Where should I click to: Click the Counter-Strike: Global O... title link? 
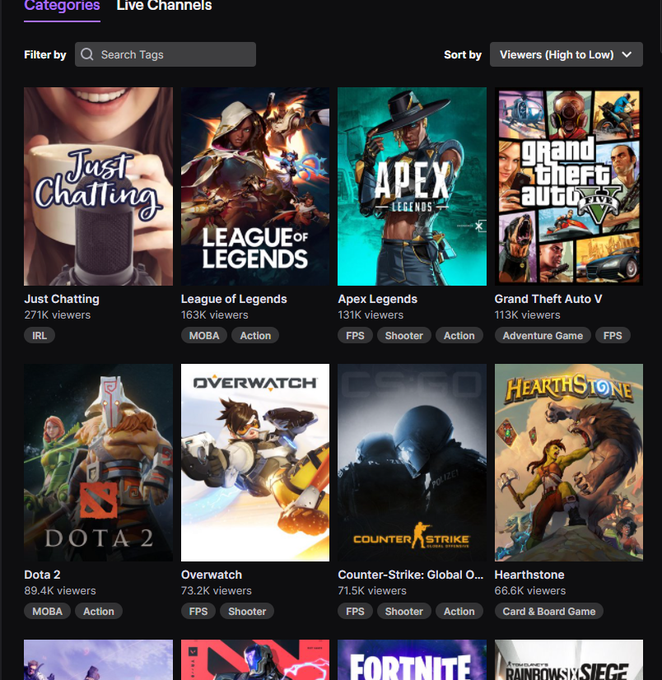pyautogui.click(x=410, y=575)
